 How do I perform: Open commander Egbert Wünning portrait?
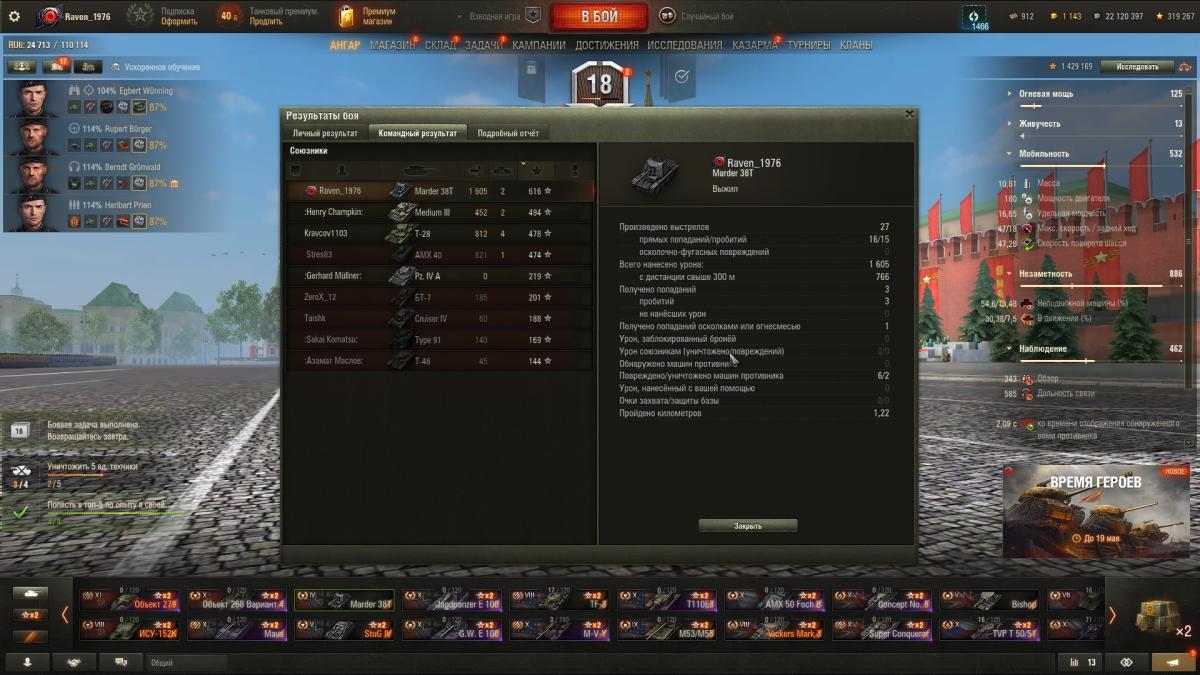point(32,99)
